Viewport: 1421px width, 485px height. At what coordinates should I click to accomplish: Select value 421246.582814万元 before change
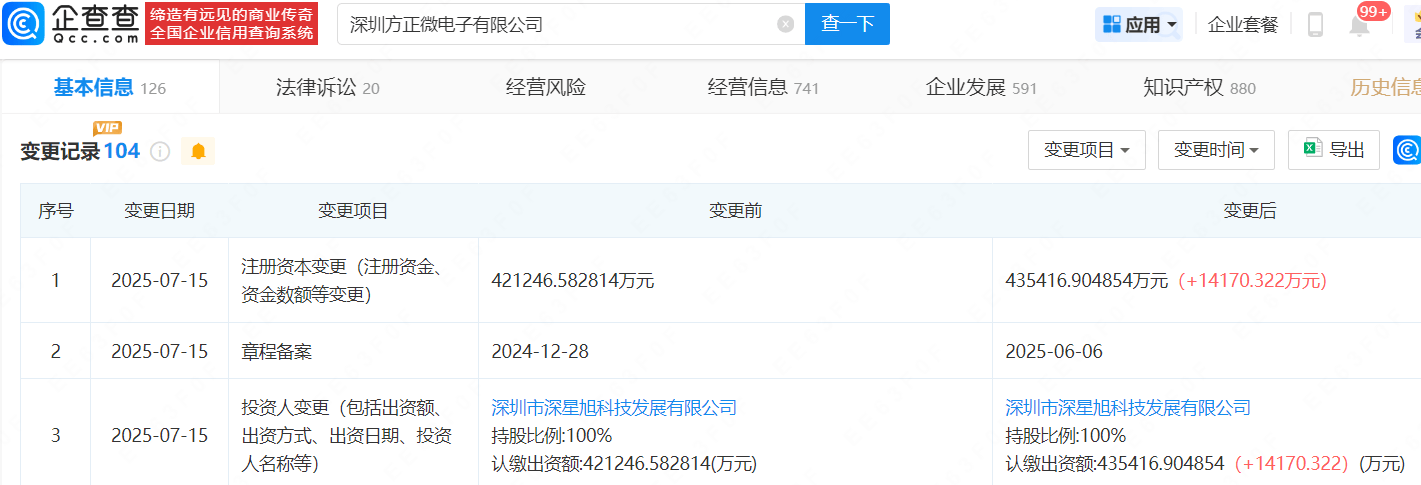(573, 281)
